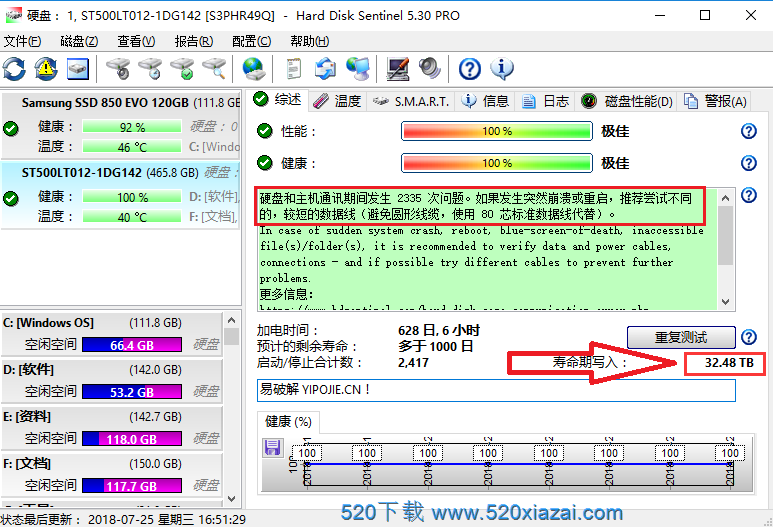
Task: Switch to the 磁盘性能(D) tab
Action: (626, 101)
